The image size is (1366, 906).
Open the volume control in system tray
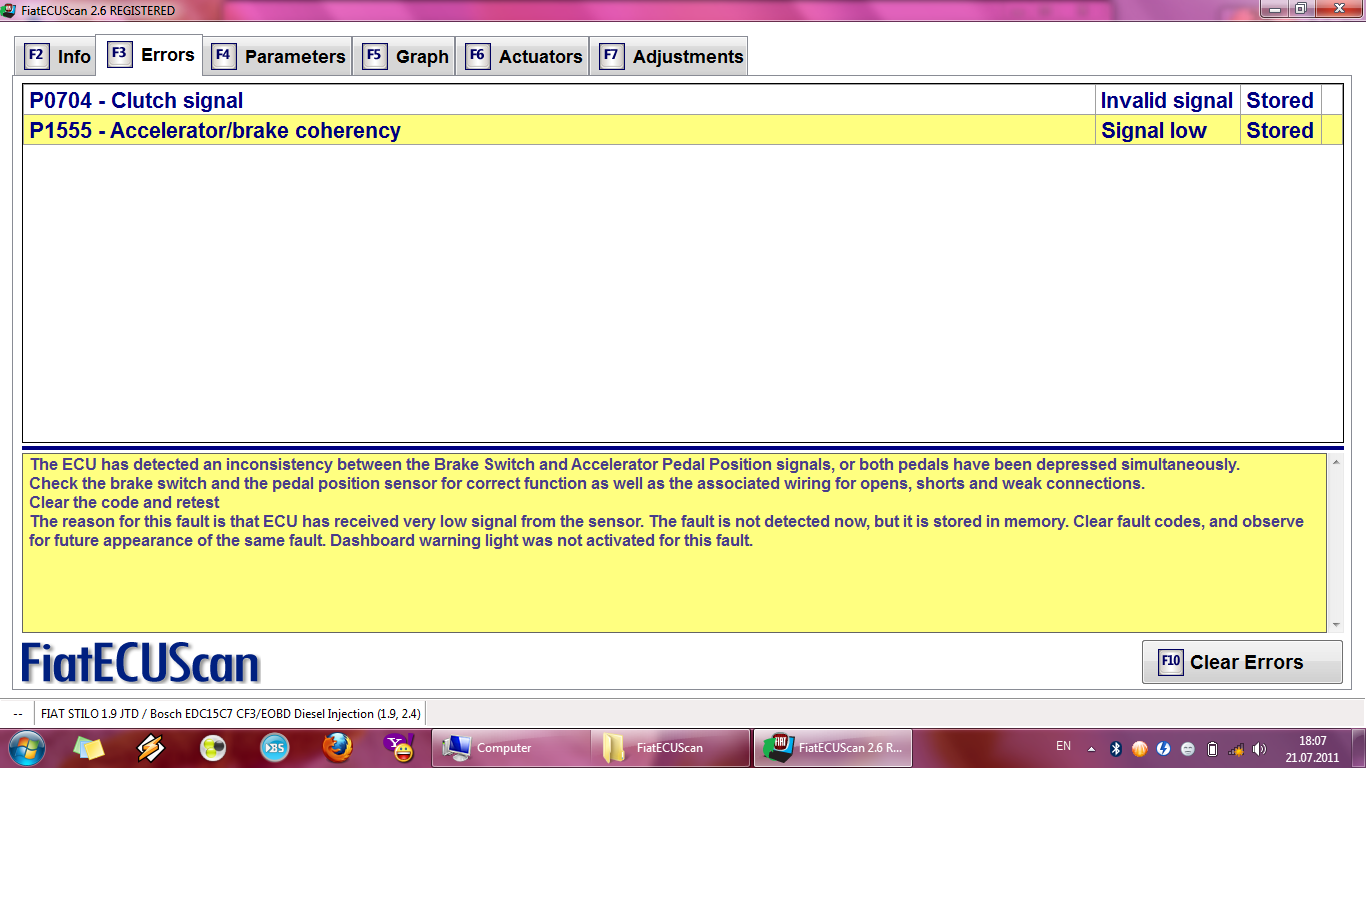1259,749
